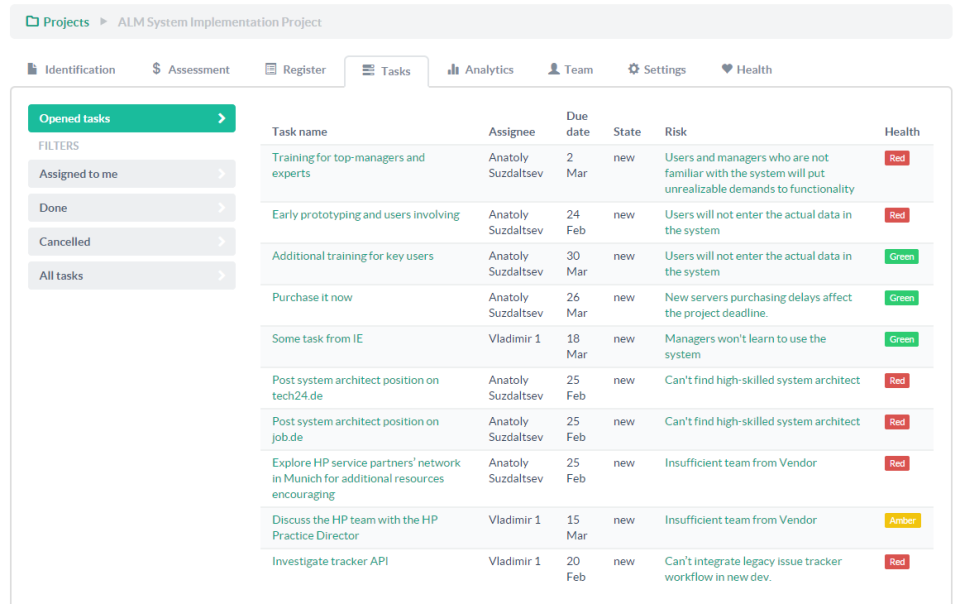Click the Health heart icon

point(727,70)
